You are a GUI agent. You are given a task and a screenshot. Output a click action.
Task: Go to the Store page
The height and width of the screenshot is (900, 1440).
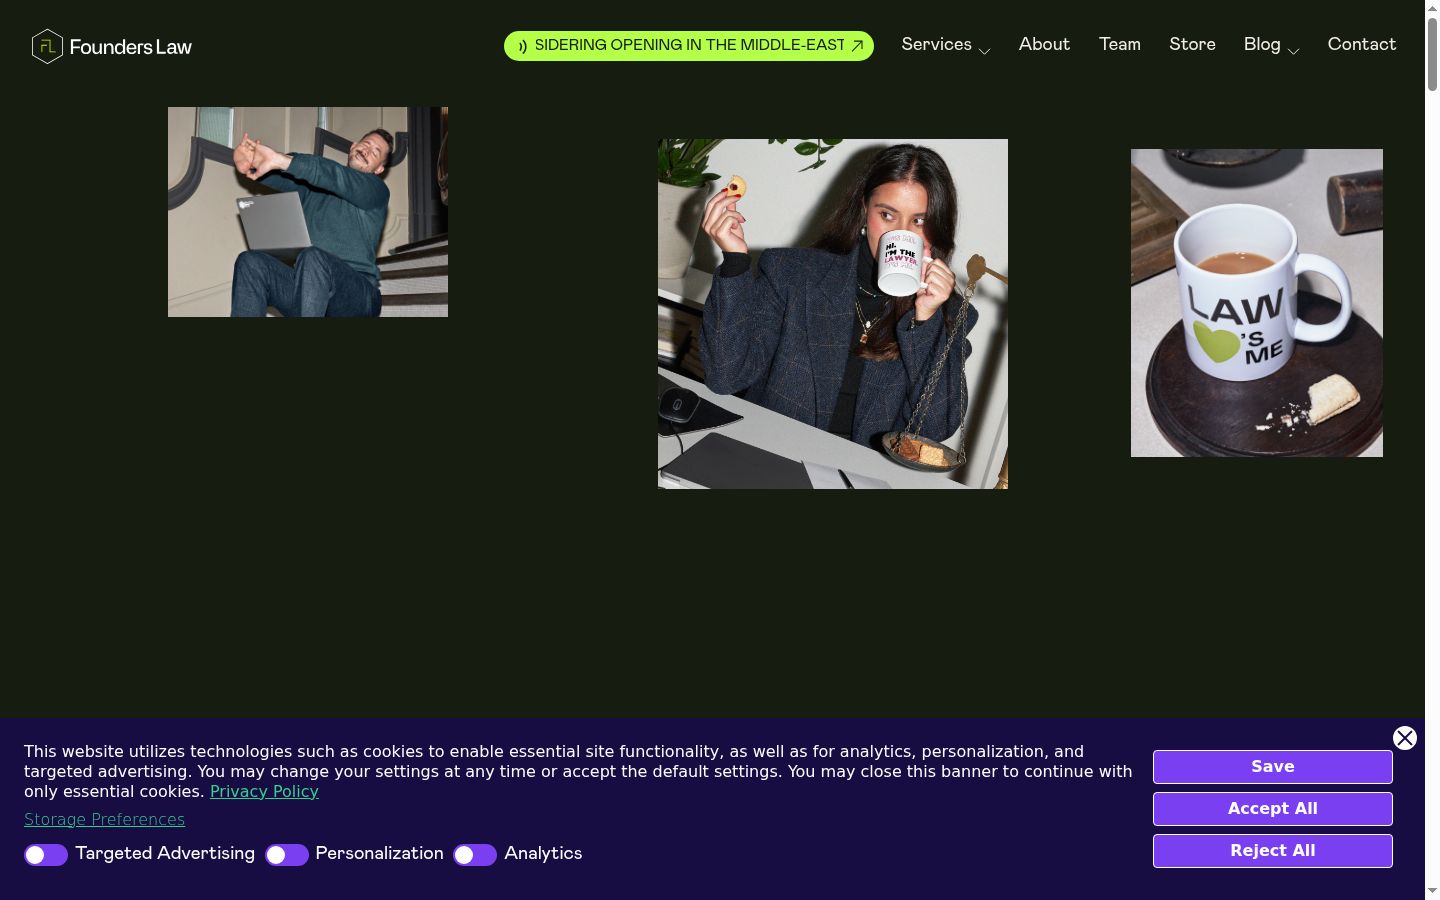pyautogui.click(x=1192, y=44)
